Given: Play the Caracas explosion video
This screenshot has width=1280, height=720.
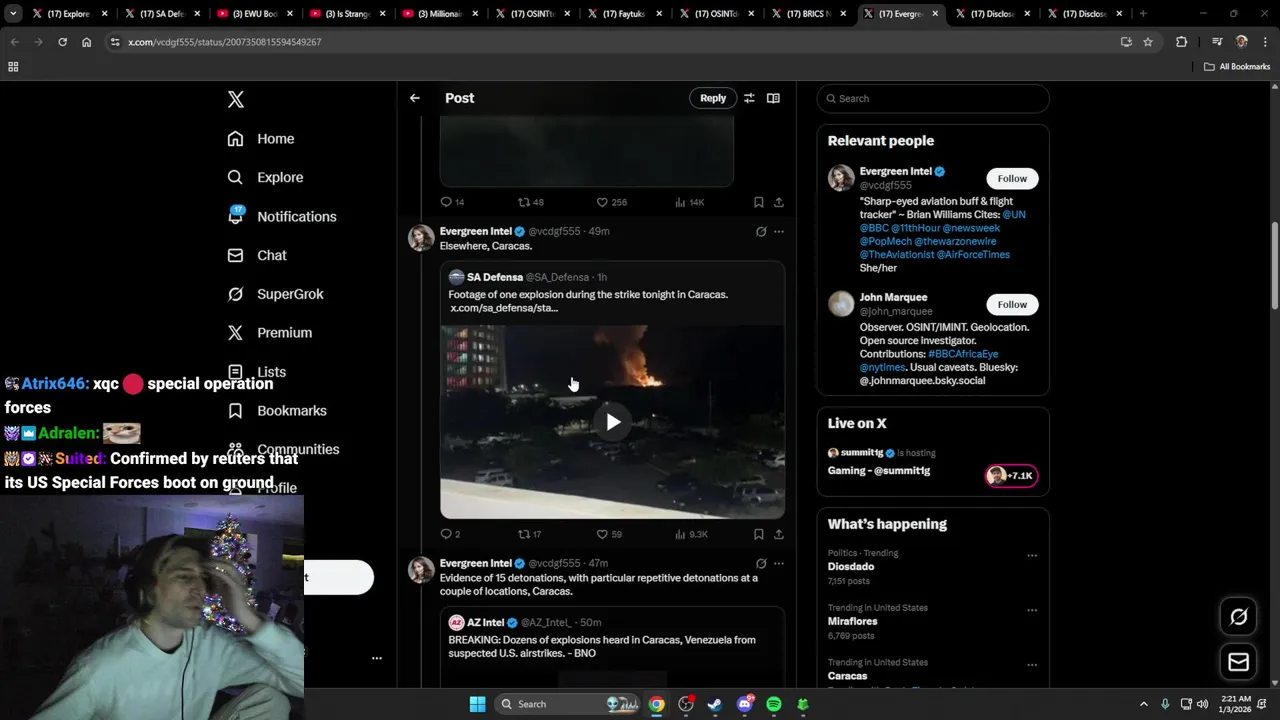Looking at the screenshot, I should click(613, 422).
